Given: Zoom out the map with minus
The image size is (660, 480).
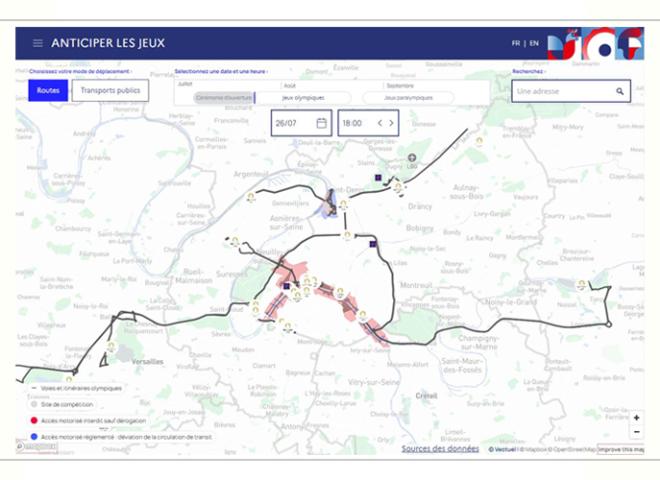Looking at the screenshot, I should (636, 432).
